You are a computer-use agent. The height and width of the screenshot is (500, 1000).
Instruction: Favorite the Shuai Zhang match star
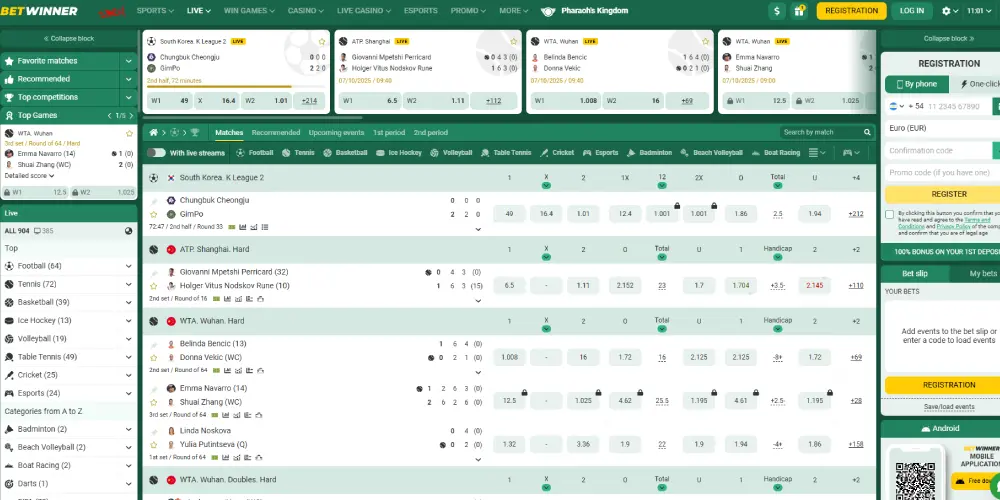click(x=153, y=402)
